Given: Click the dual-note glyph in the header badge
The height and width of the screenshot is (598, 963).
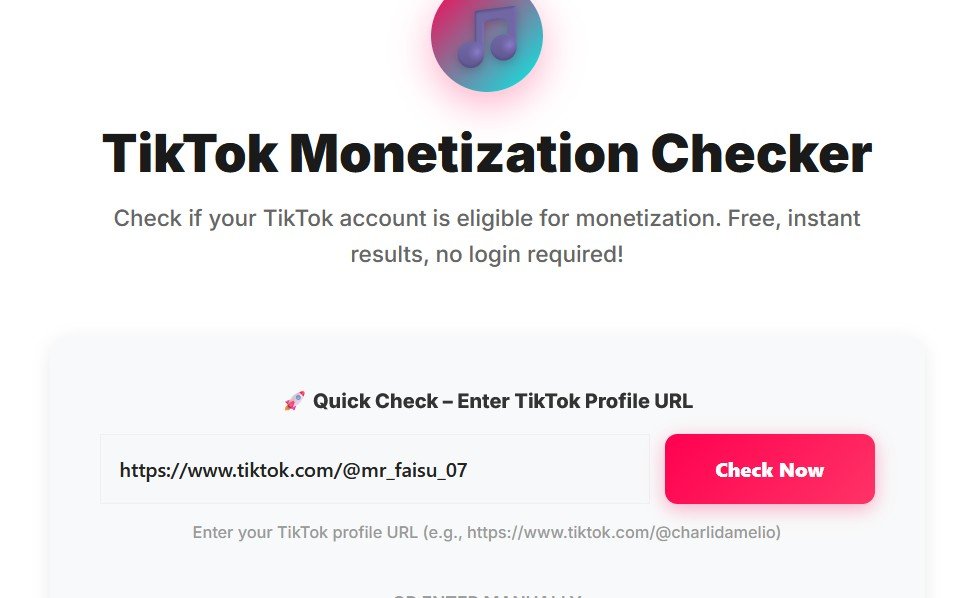Looking at the screenshot, I should coord(487,40).
